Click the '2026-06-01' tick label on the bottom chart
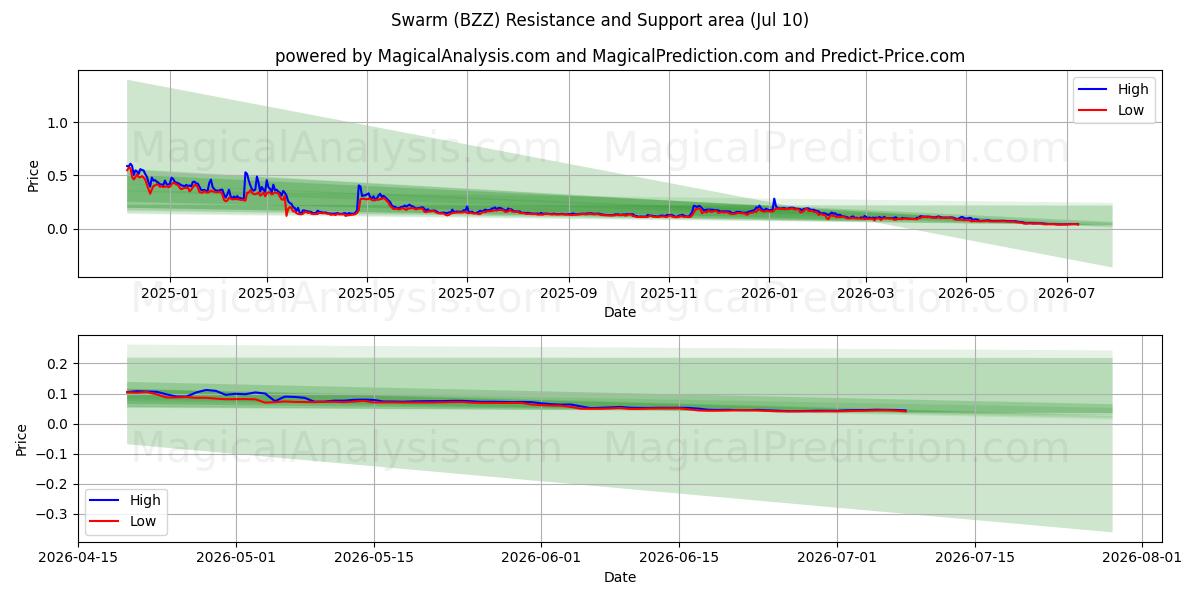 point(541,557)
